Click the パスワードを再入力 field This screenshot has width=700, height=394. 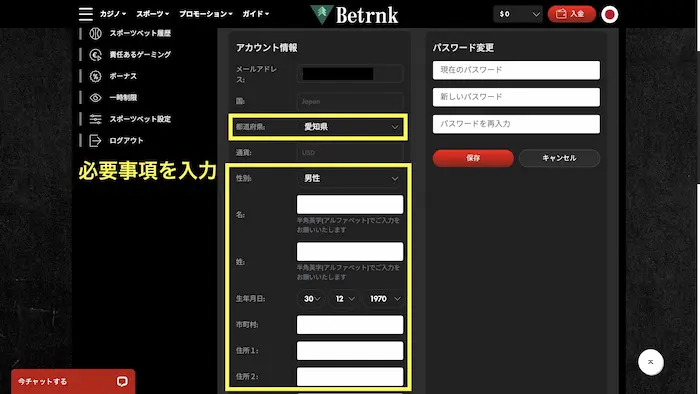tap(516, 124)
